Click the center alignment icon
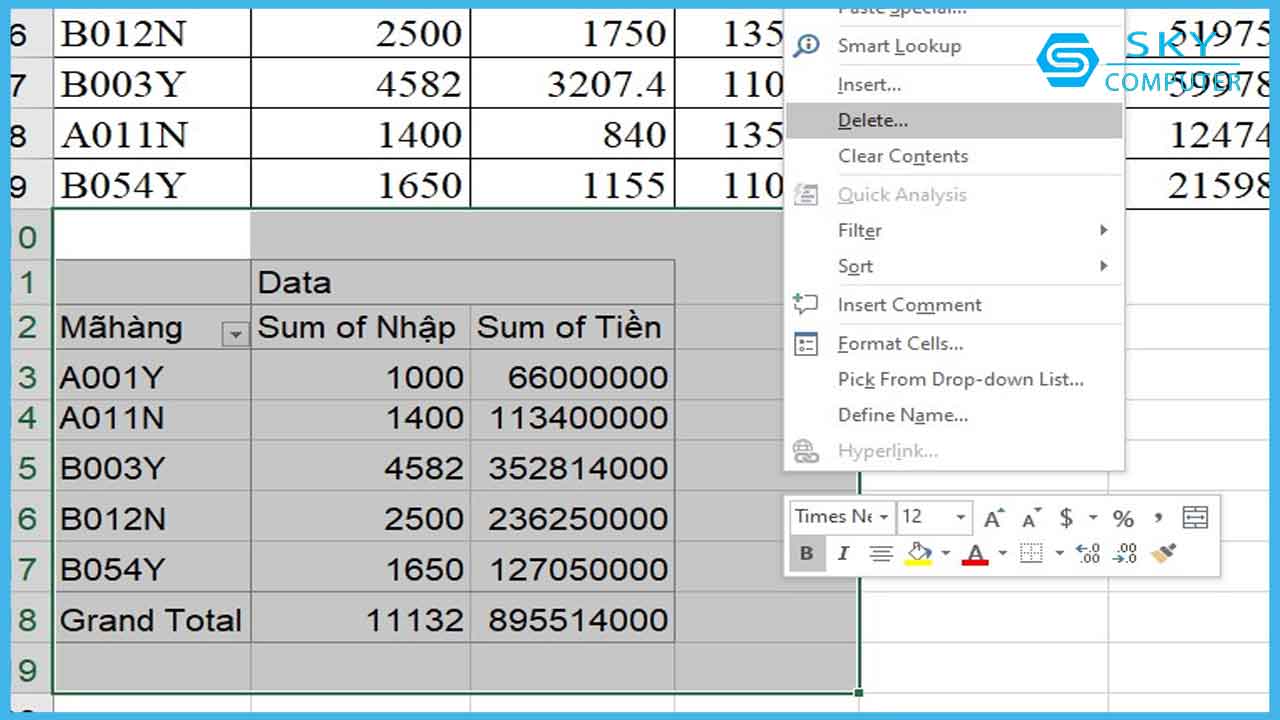This screenshot has height=720, width=1280. (880, 553)
